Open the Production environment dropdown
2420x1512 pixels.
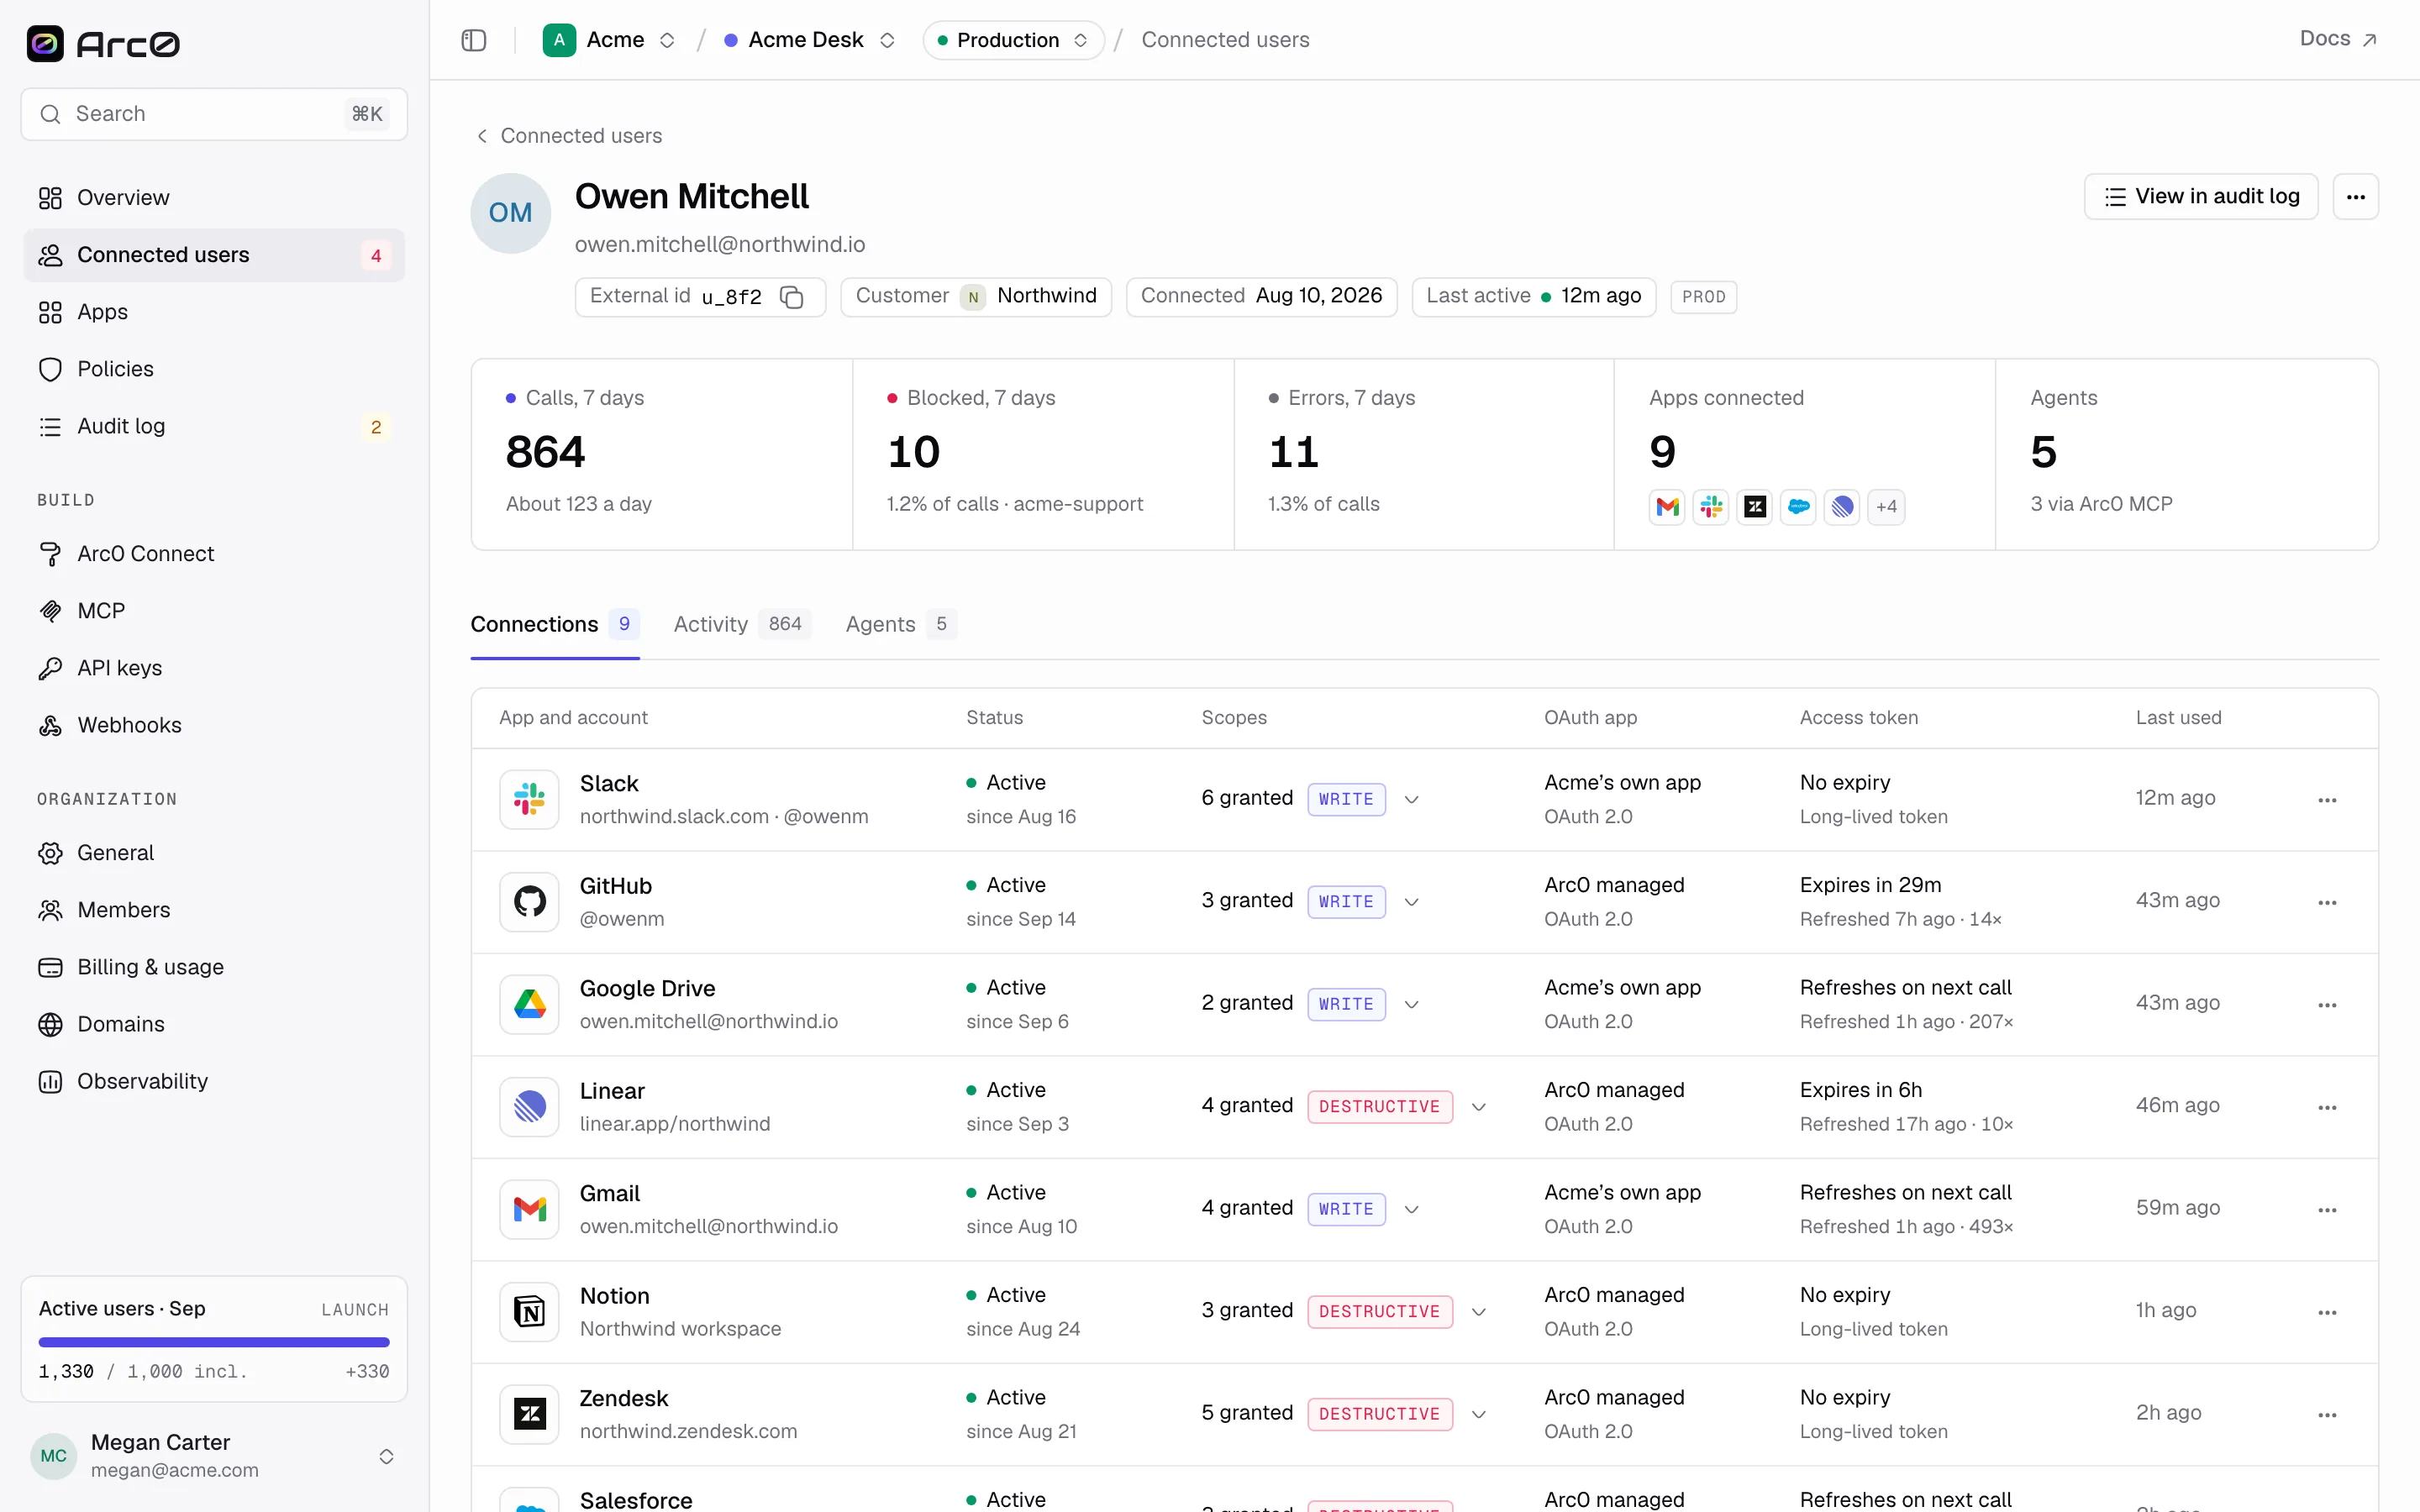[1012, 40]
